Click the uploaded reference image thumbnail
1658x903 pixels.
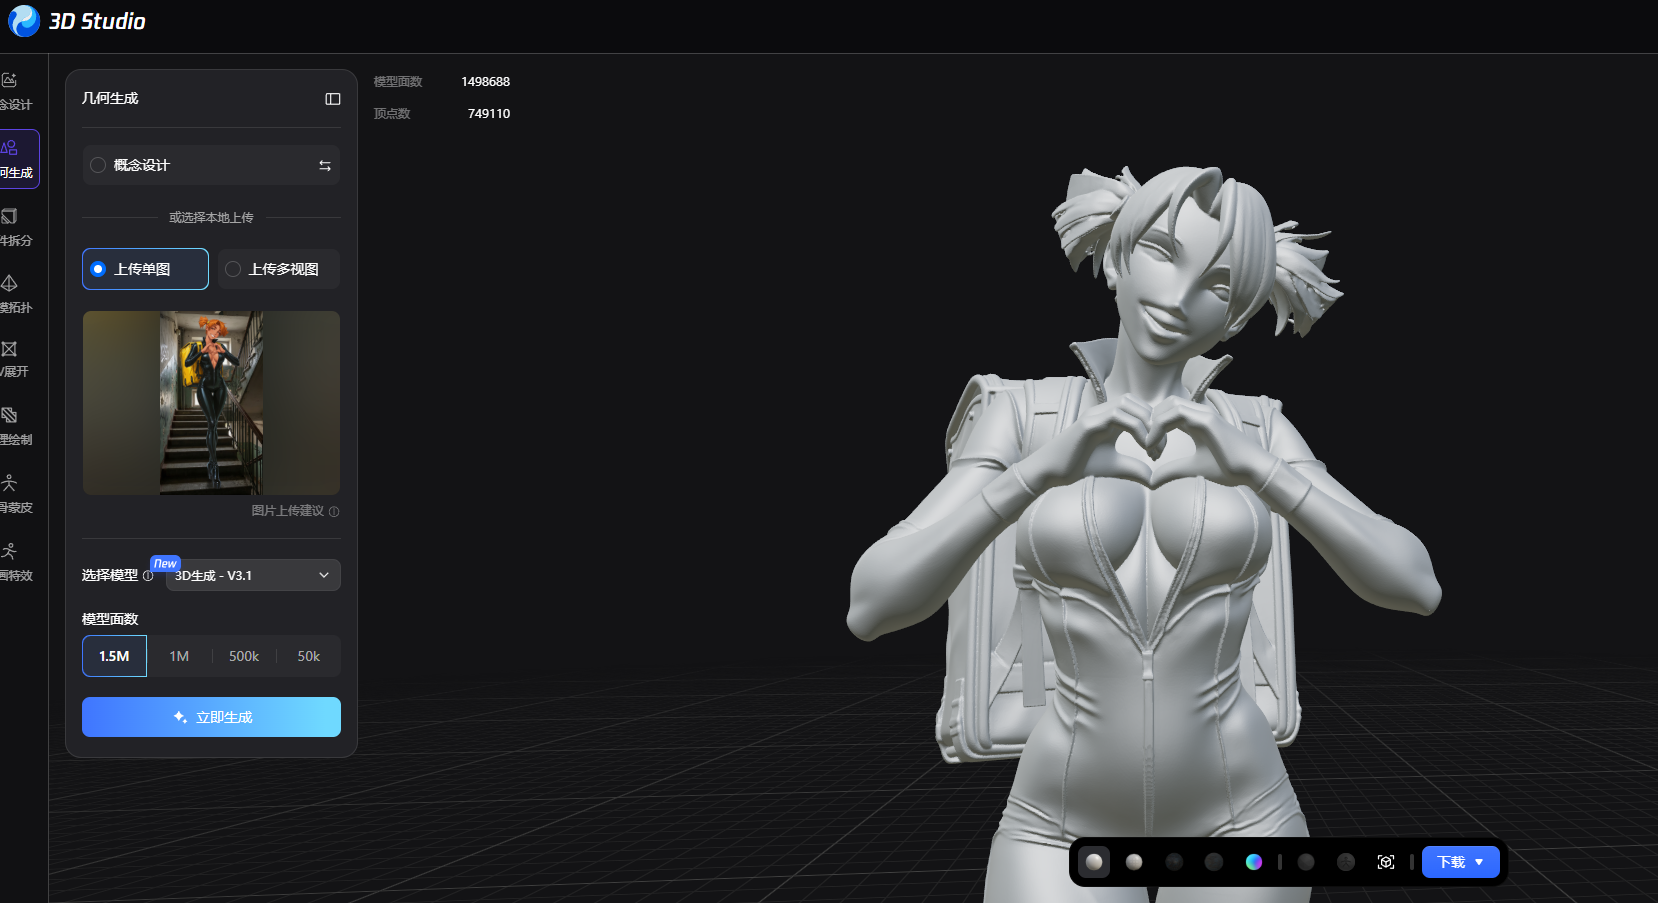211,403
